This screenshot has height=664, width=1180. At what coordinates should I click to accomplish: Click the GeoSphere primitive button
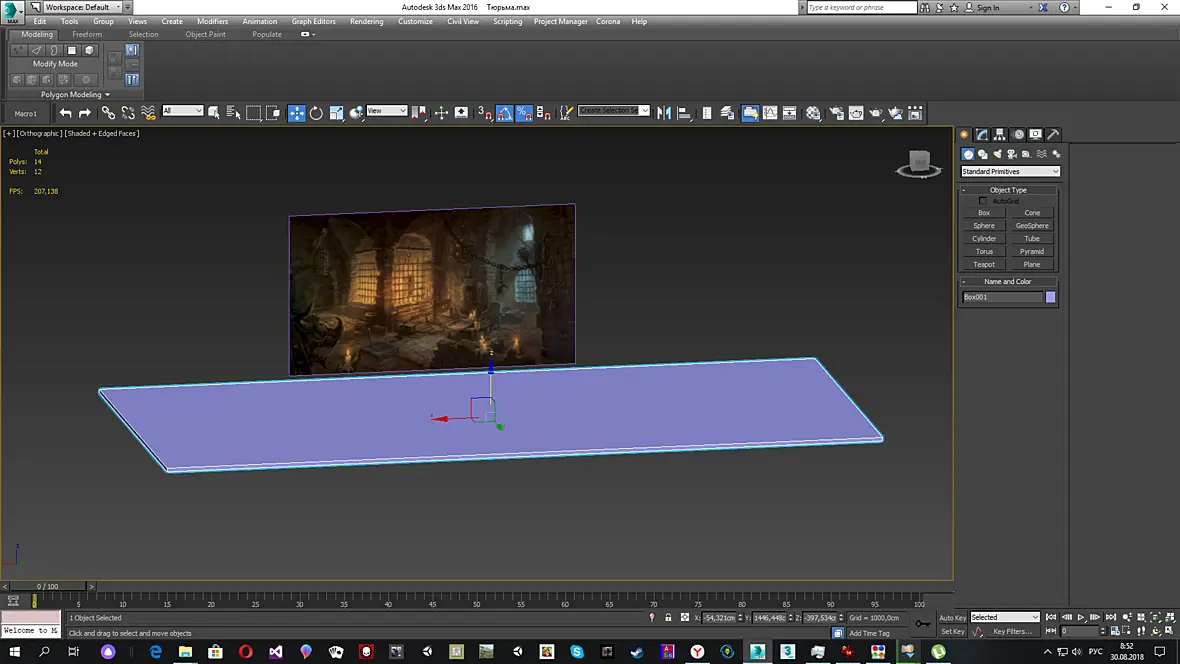[1032, 226]
